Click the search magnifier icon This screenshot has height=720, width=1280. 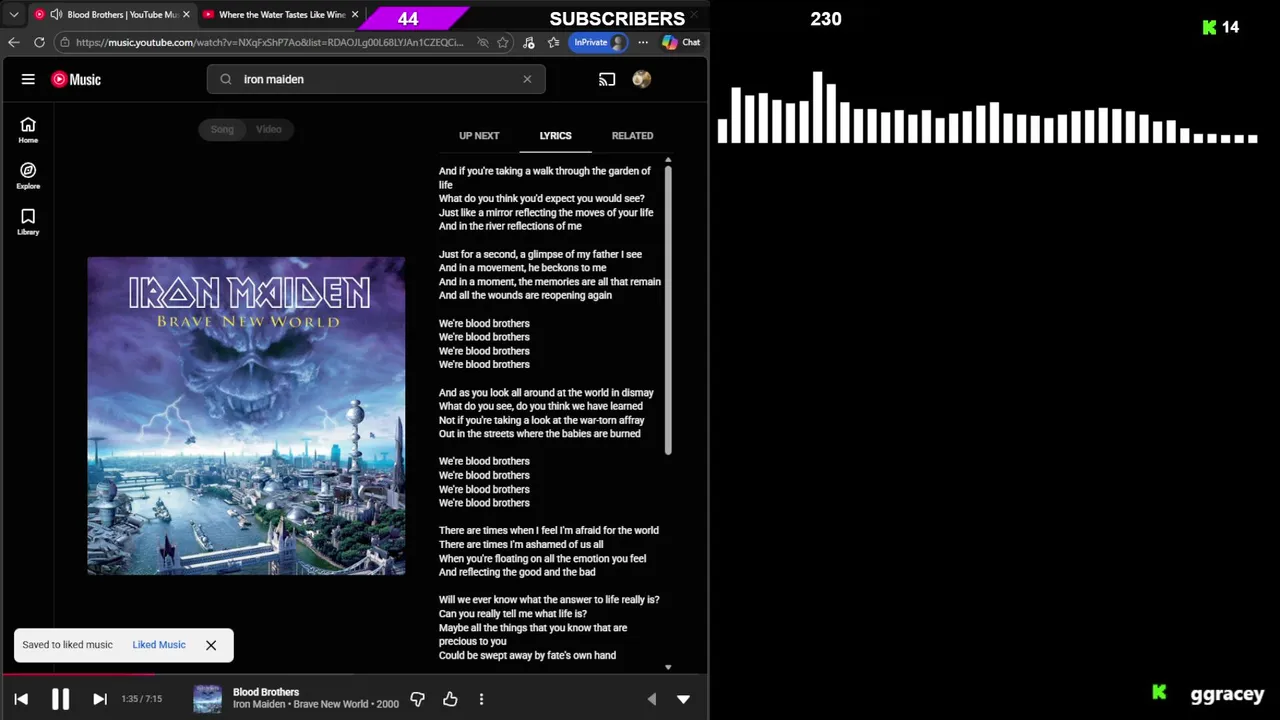tap(225, 79)
